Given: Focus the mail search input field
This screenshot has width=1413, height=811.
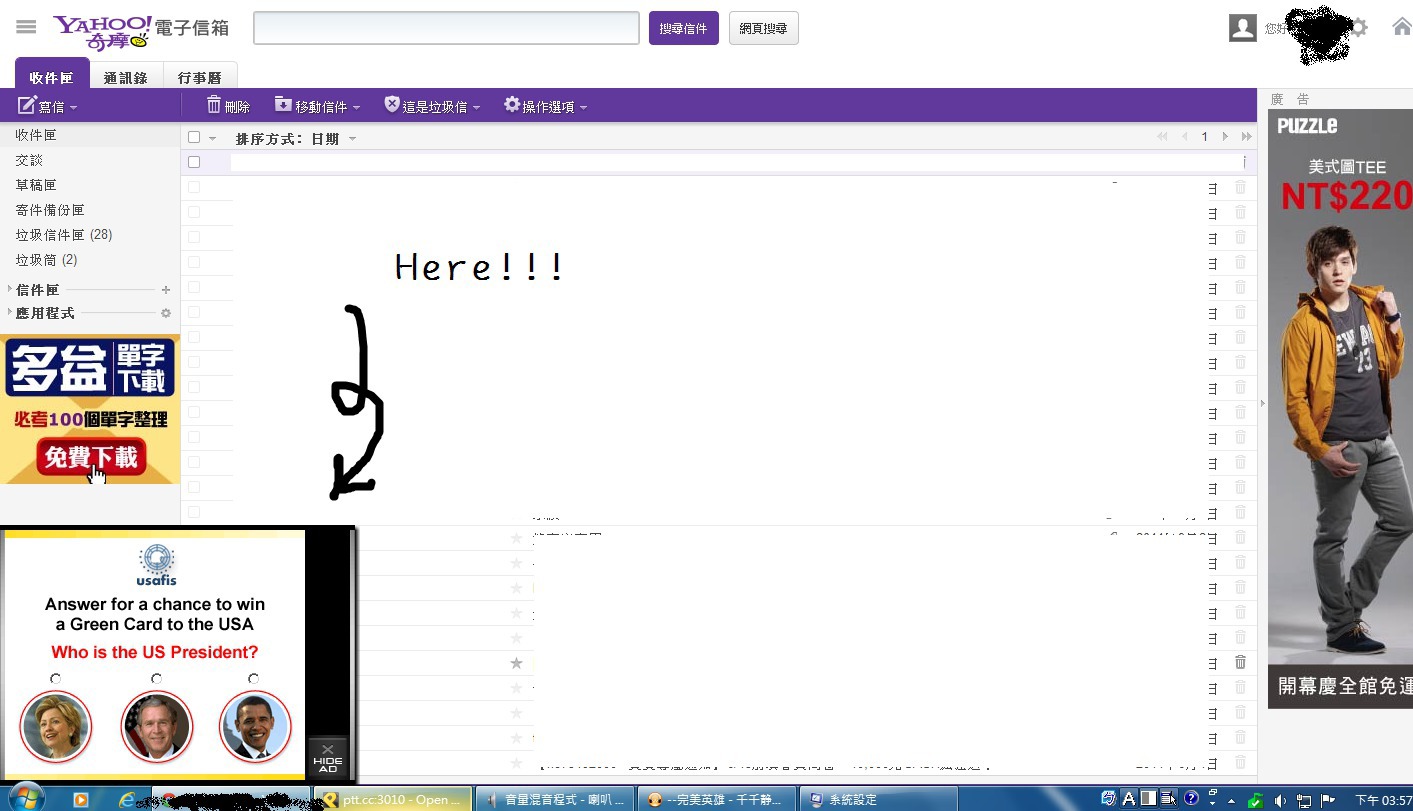Looking at the screenshot, I should click(x=446, y=28).
